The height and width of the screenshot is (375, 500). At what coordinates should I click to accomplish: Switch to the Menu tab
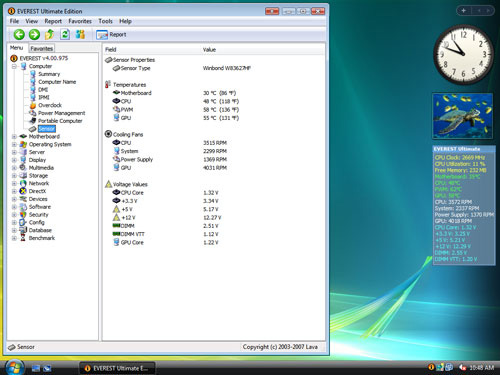click(x=17, y=48)
